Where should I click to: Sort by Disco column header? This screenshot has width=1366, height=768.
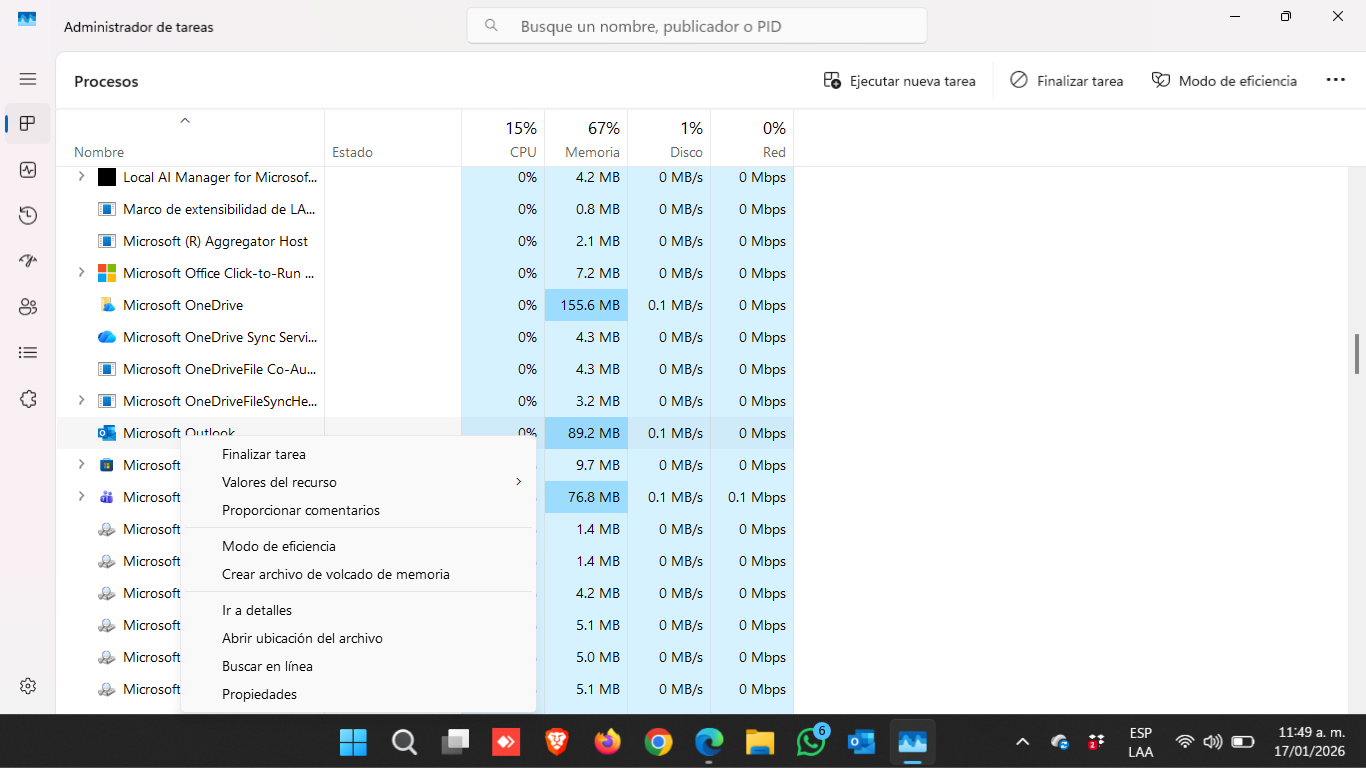(669, 138)
